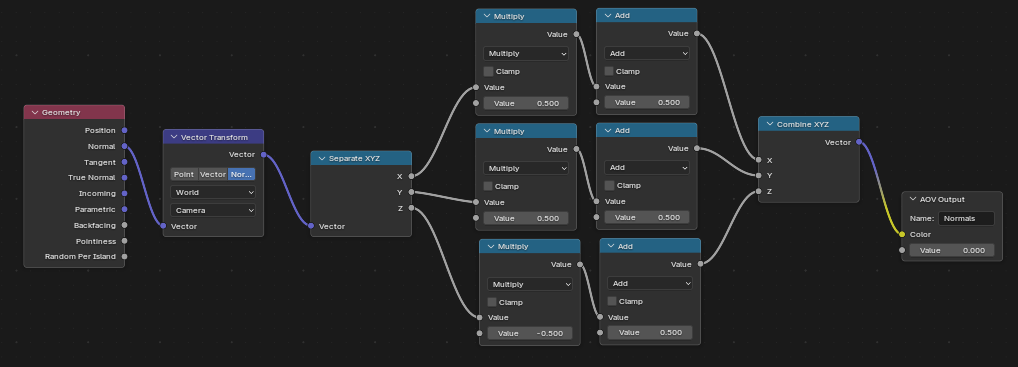Select Vector type in Vector Transform
The width and height of the screenshot is (1018, 367).
[x=212, y=174]
